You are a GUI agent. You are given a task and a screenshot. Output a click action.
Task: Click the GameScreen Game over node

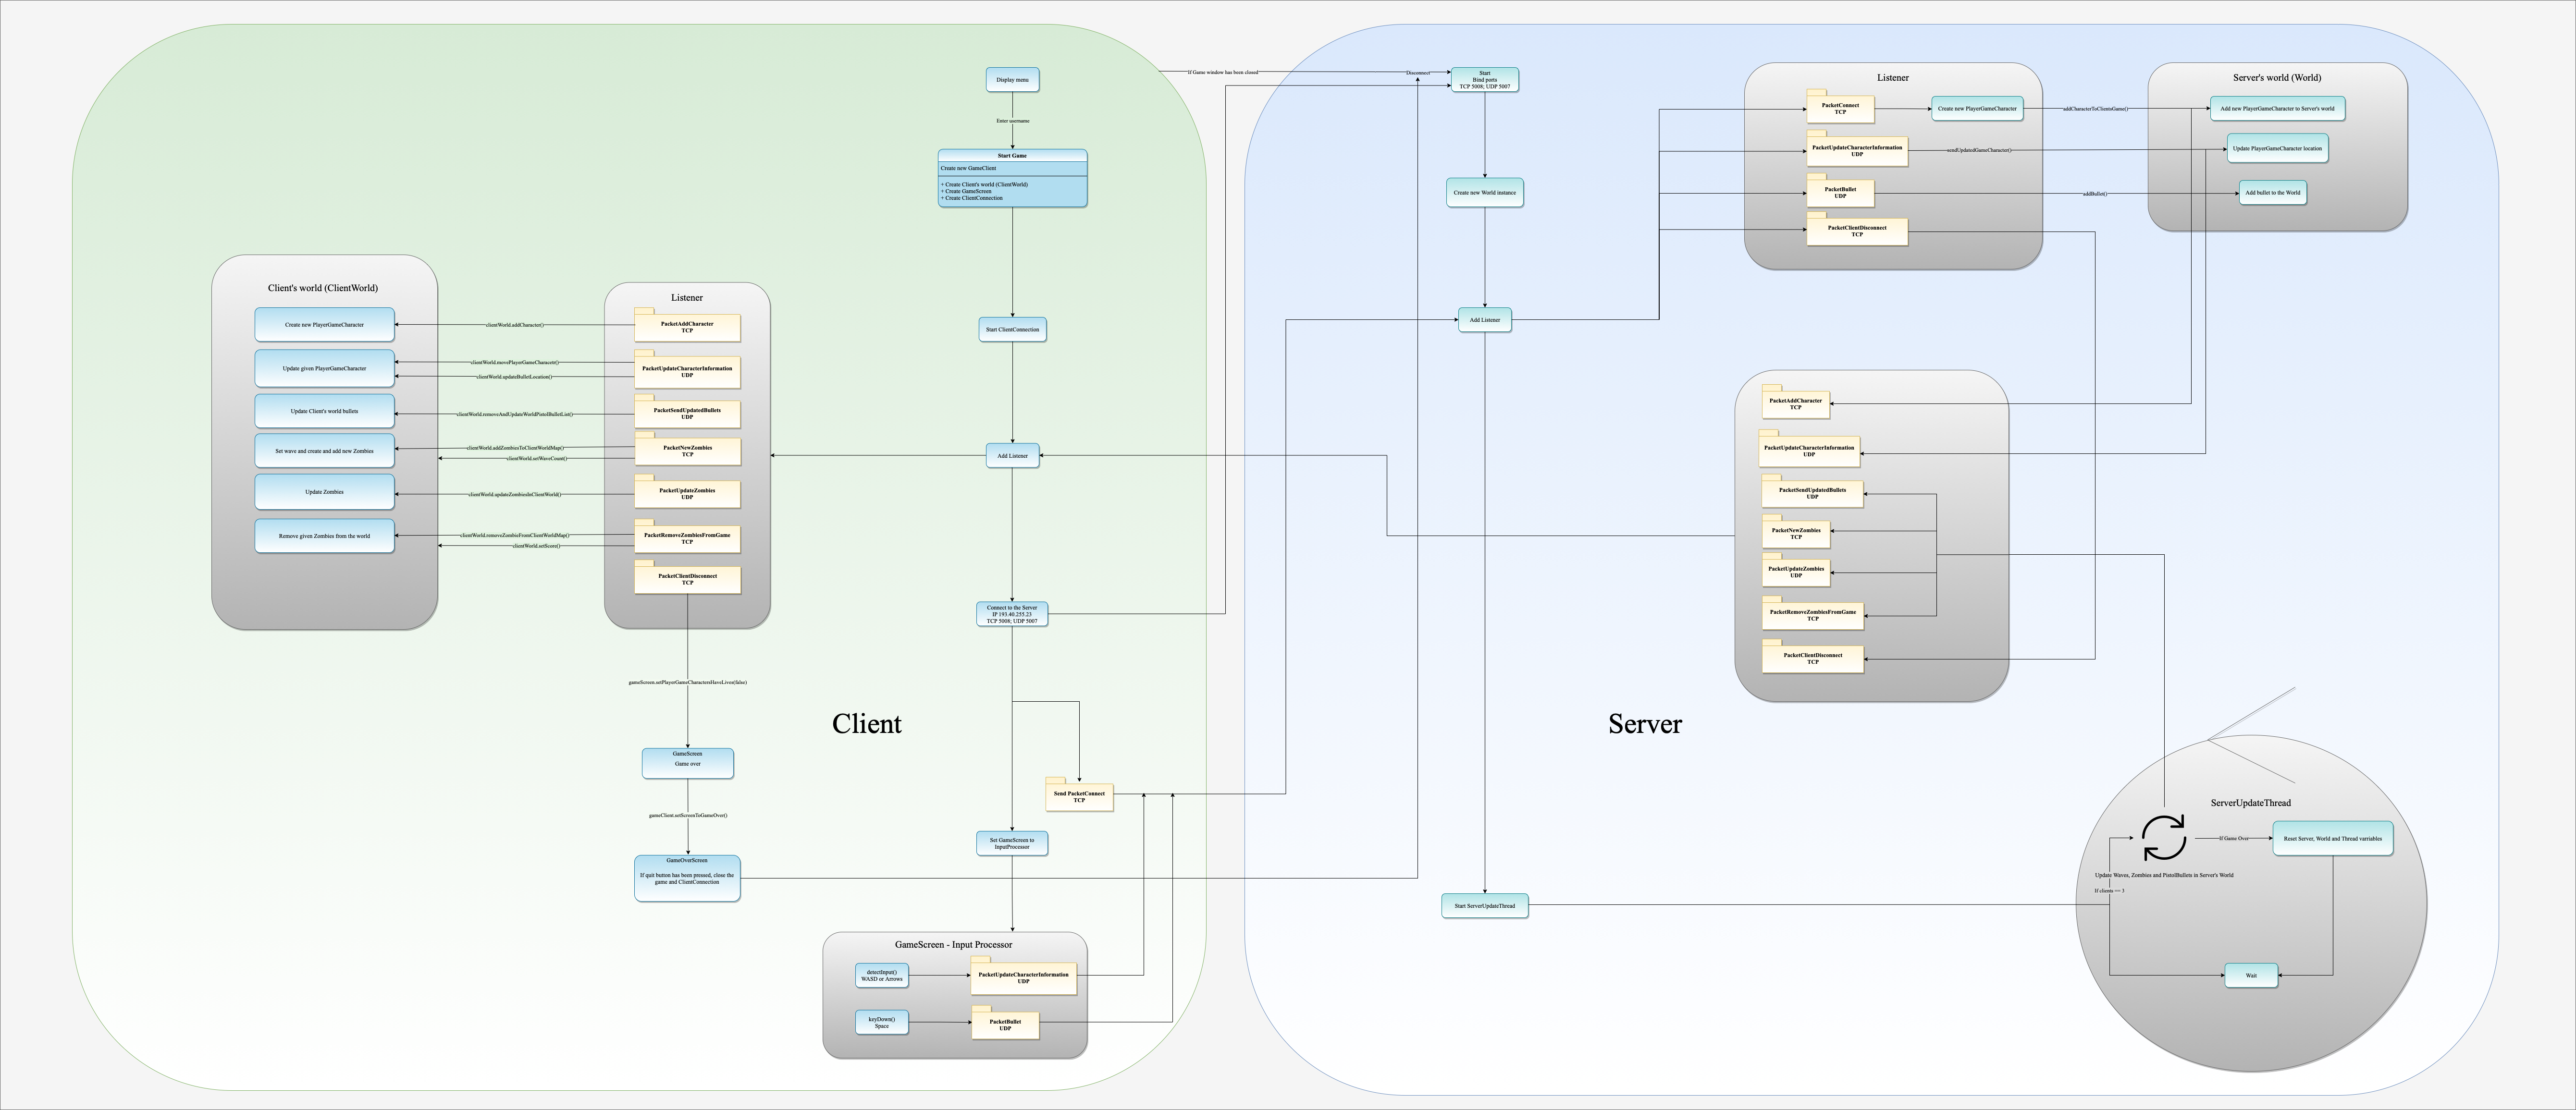(x=687, y=763)
